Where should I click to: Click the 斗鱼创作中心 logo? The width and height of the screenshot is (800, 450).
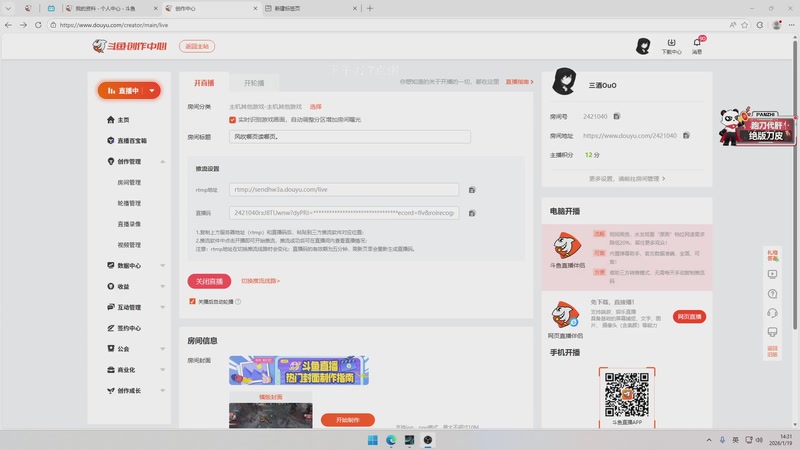click(130, 46)
